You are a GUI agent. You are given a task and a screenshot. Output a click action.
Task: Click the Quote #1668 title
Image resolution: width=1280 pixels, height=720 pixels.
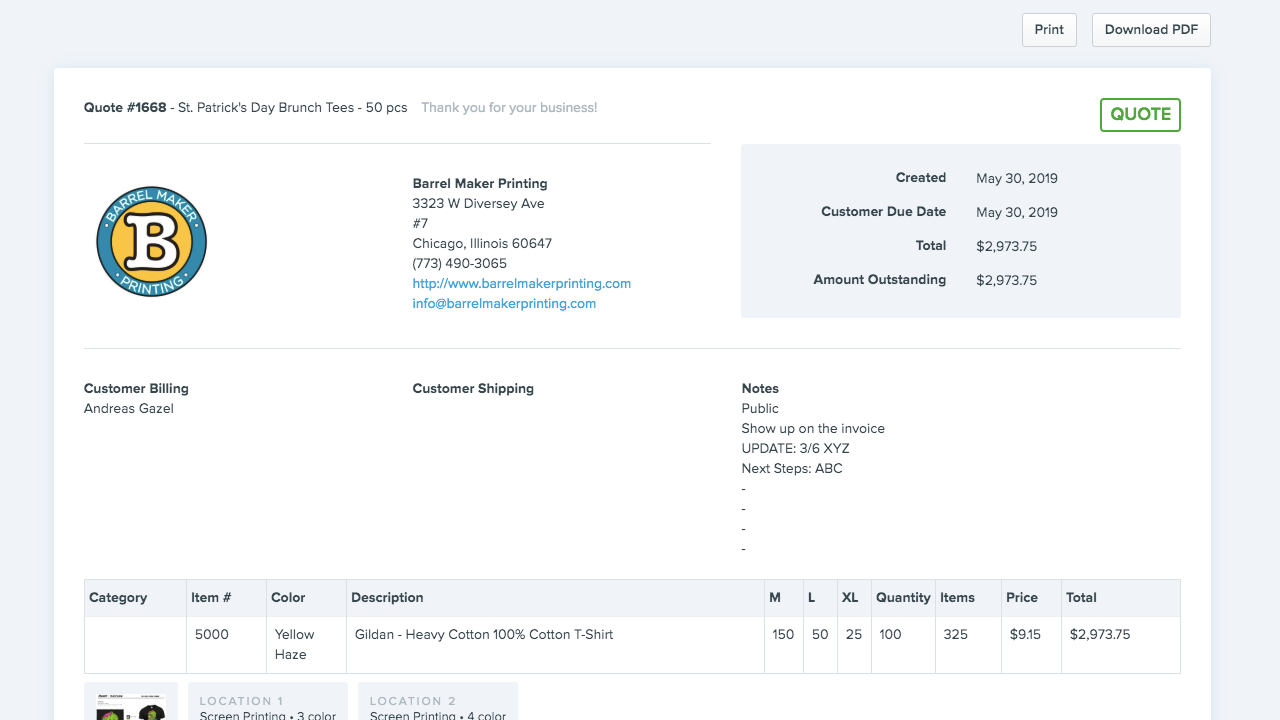click(123, 107)
